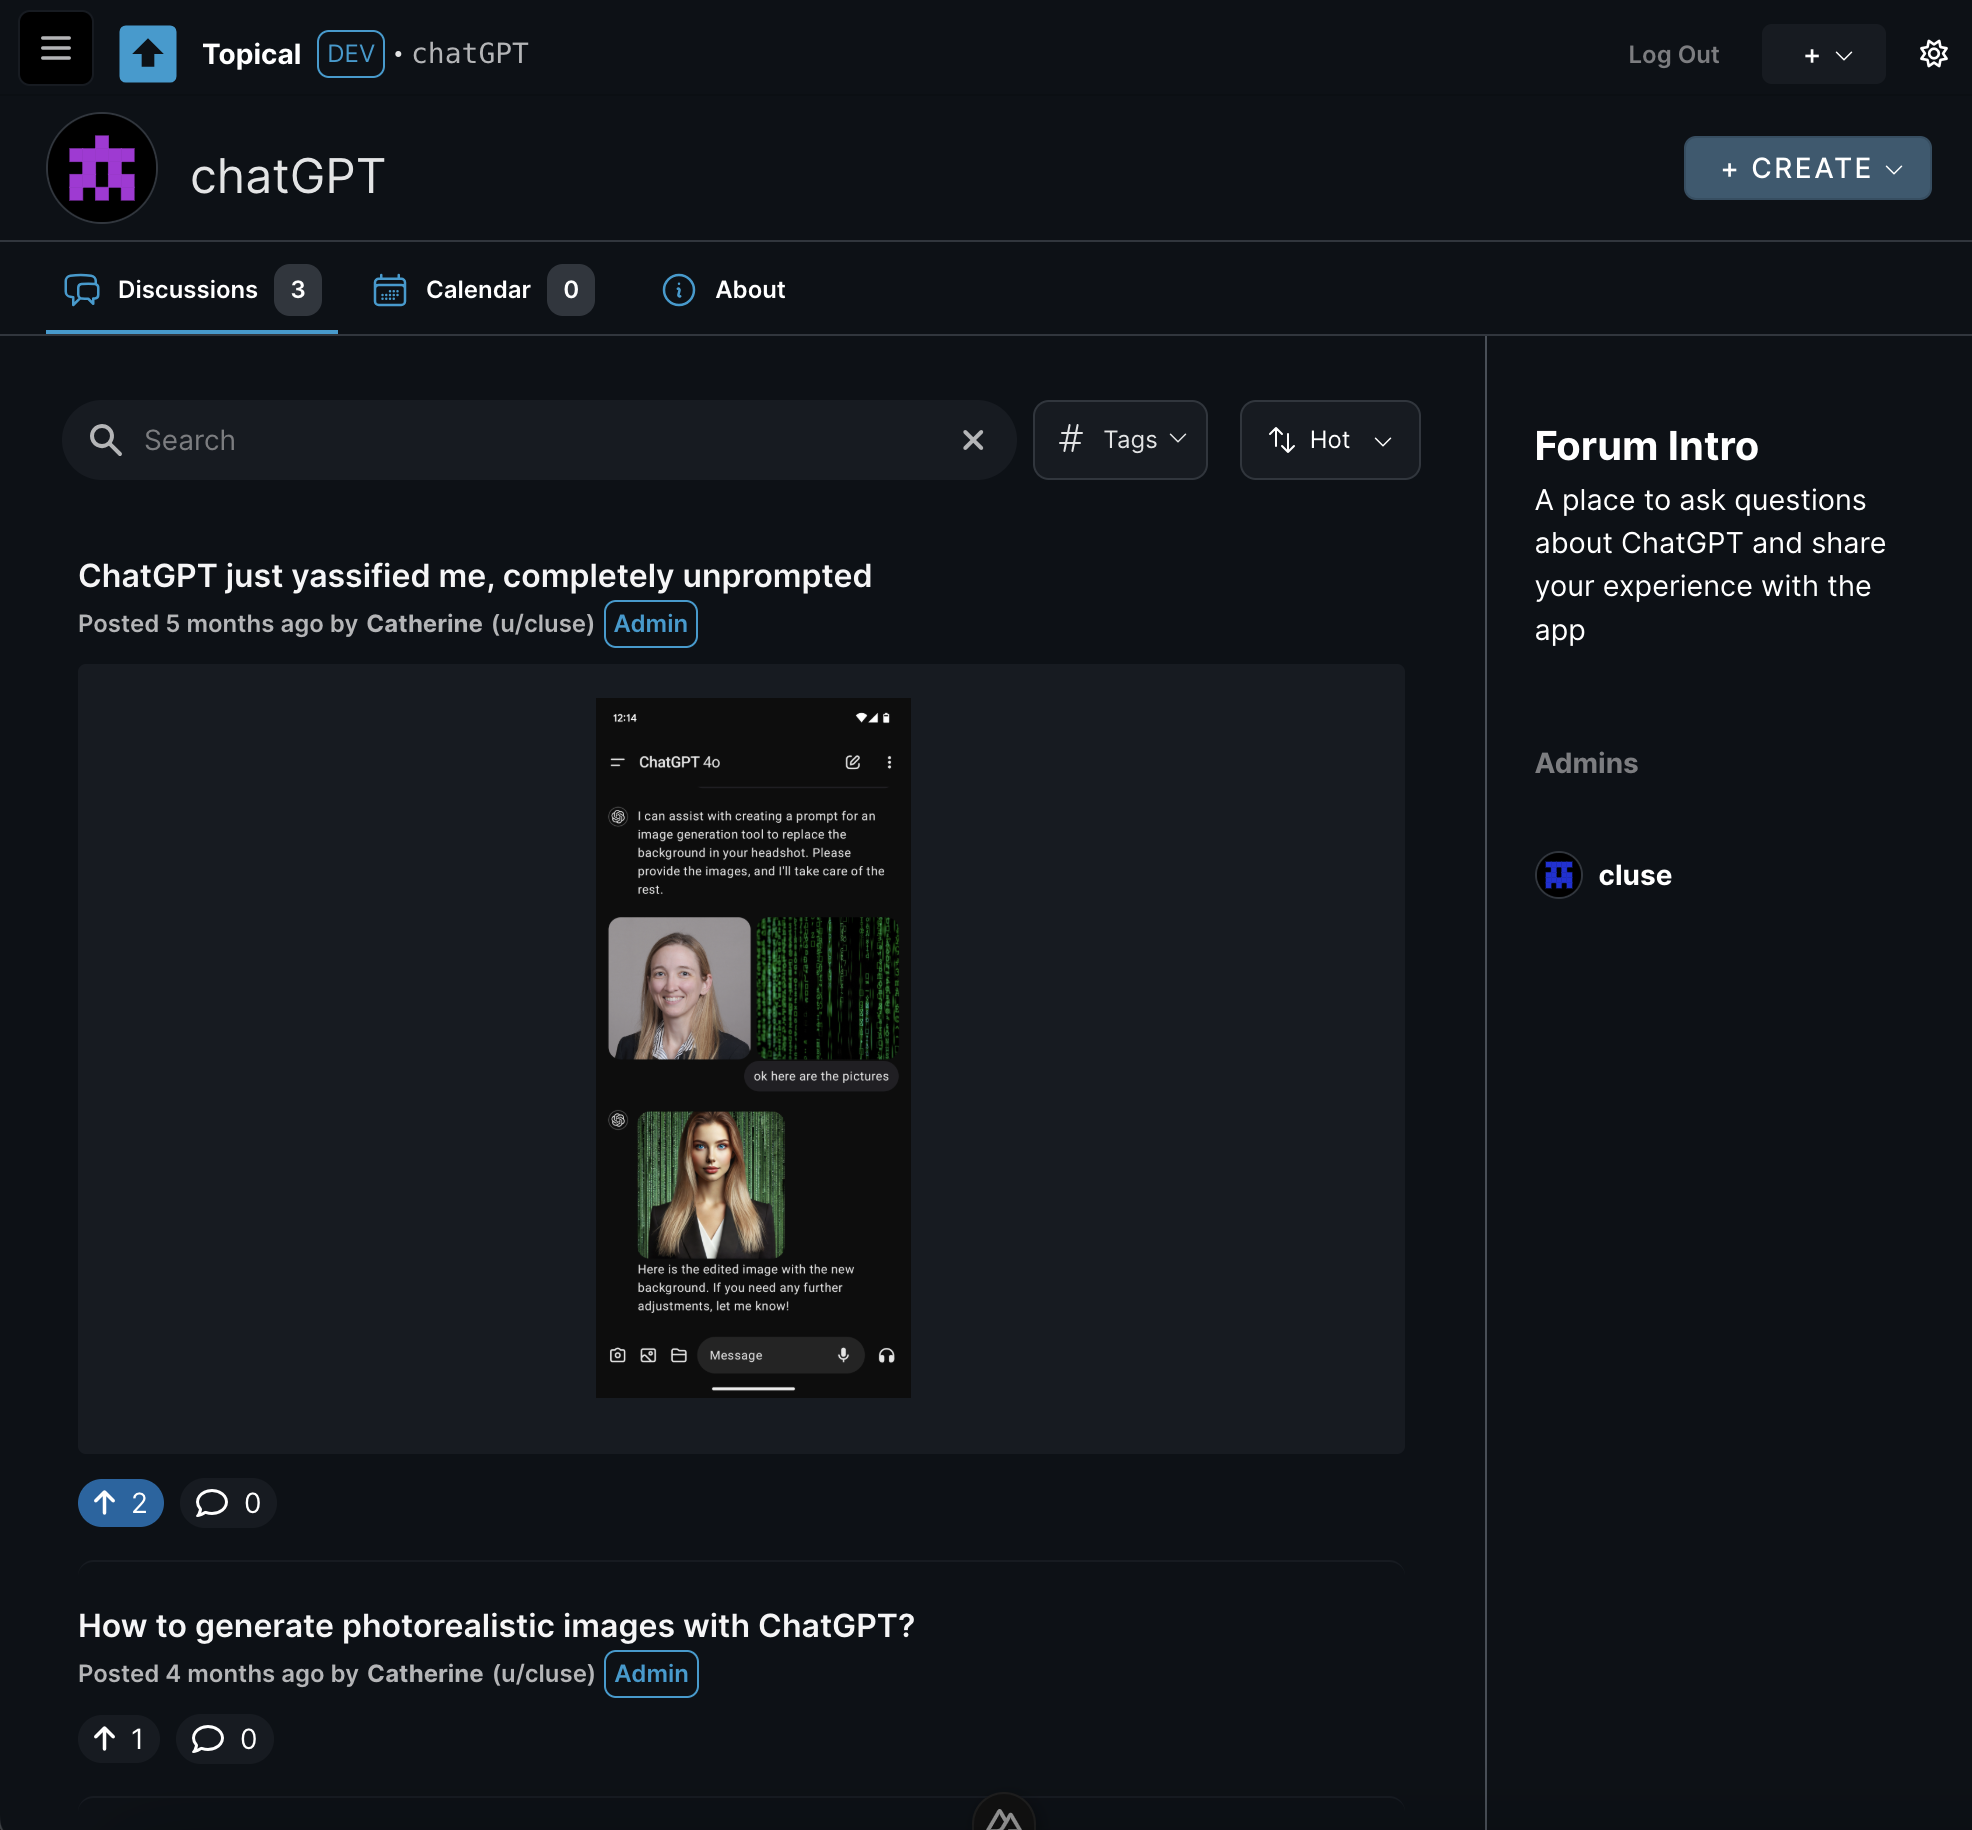This screenshot has width=1972, height=1830.
Task: Clear the search field with X
Action: pos(973,440)
